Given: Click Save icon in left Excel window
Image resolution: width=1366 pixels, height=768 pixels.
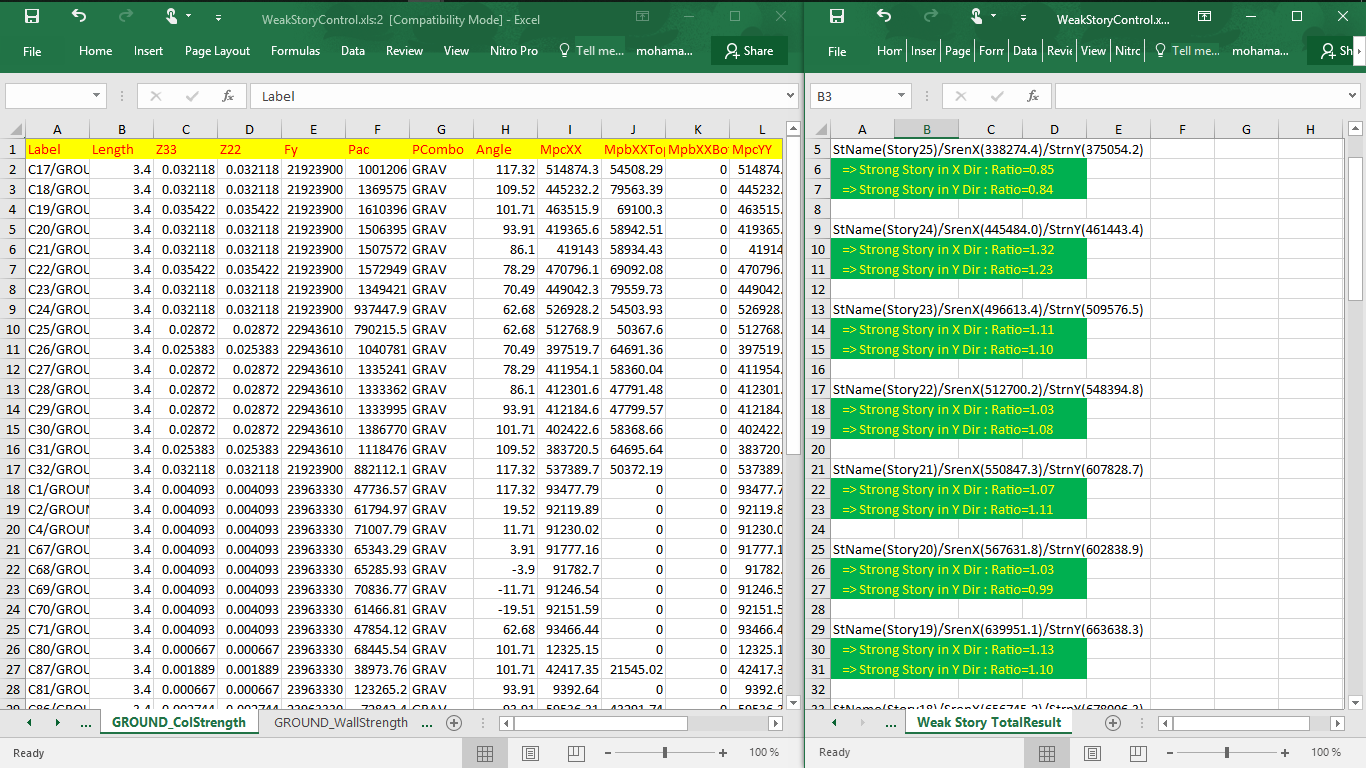Looking at the screenshot, I should click(x=31, y=17).
